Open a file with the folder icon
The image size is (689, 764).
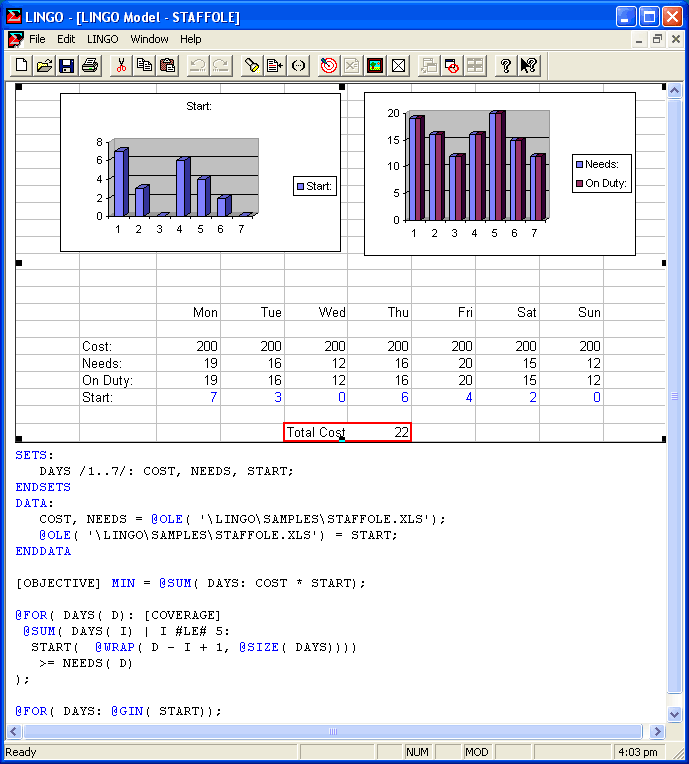click(44, 66)
